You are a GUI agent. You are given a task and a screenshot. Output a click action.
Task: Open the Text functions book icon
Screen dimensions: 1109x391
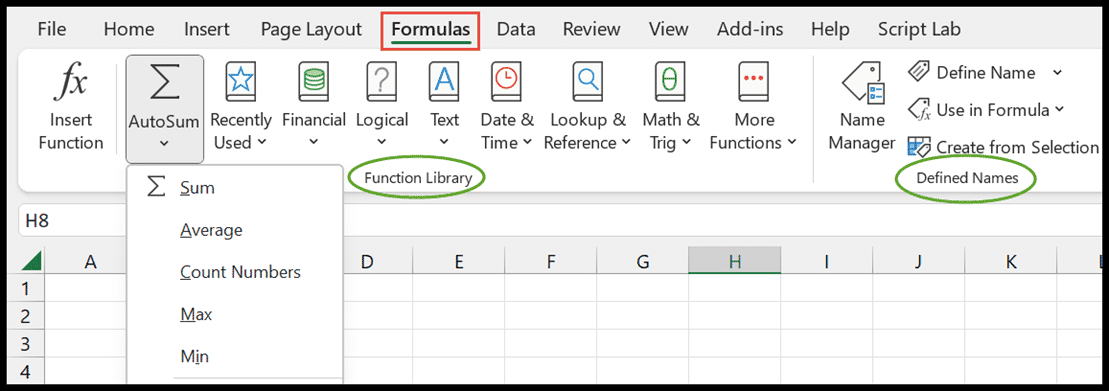[x=444, y=83]
